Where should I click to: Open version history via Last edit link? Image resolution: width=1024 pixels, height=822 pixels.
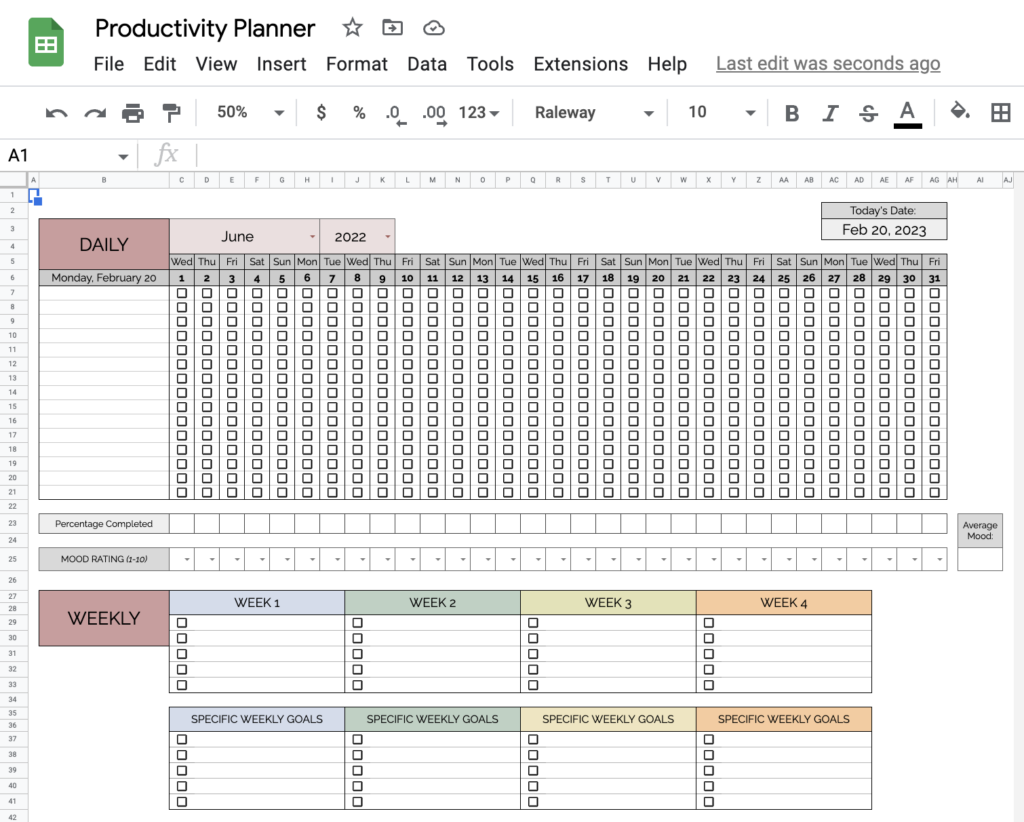(x=827, y=63)
